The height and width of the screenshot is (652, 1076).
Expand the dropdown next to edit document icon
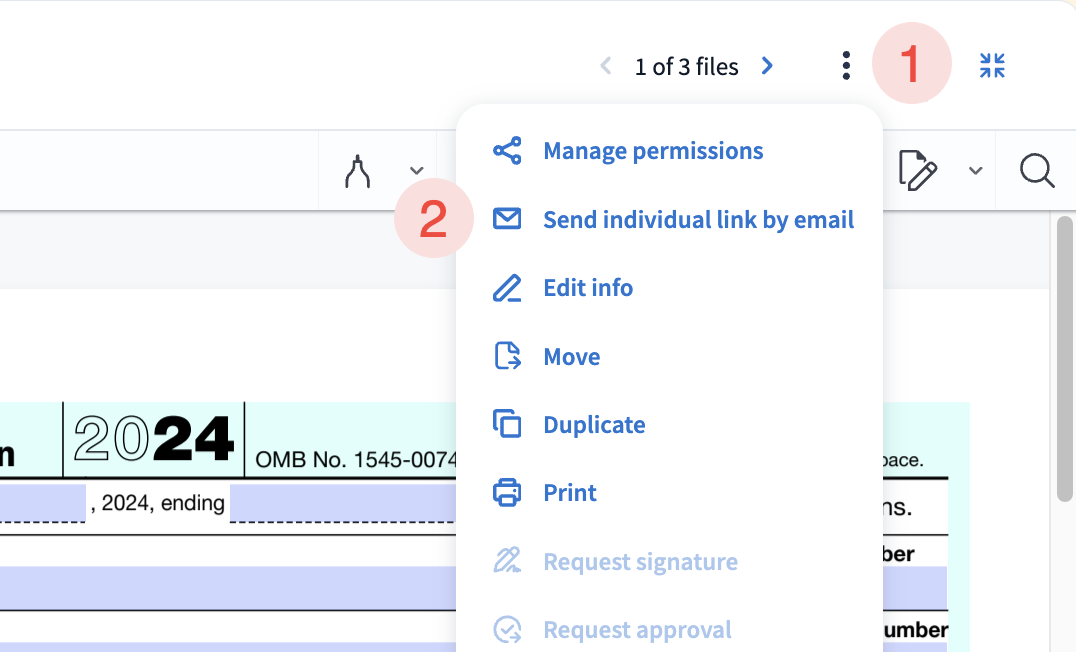976,171
